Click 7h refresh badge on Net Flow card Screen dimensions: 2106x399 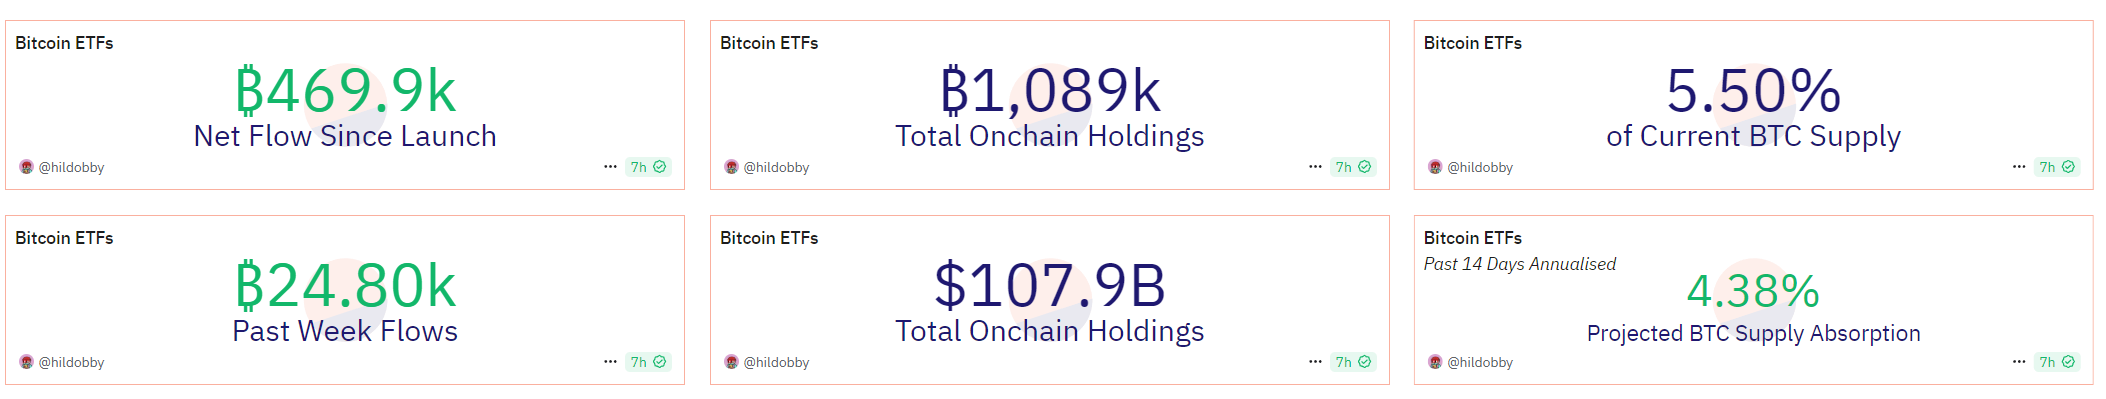point(648,167)
